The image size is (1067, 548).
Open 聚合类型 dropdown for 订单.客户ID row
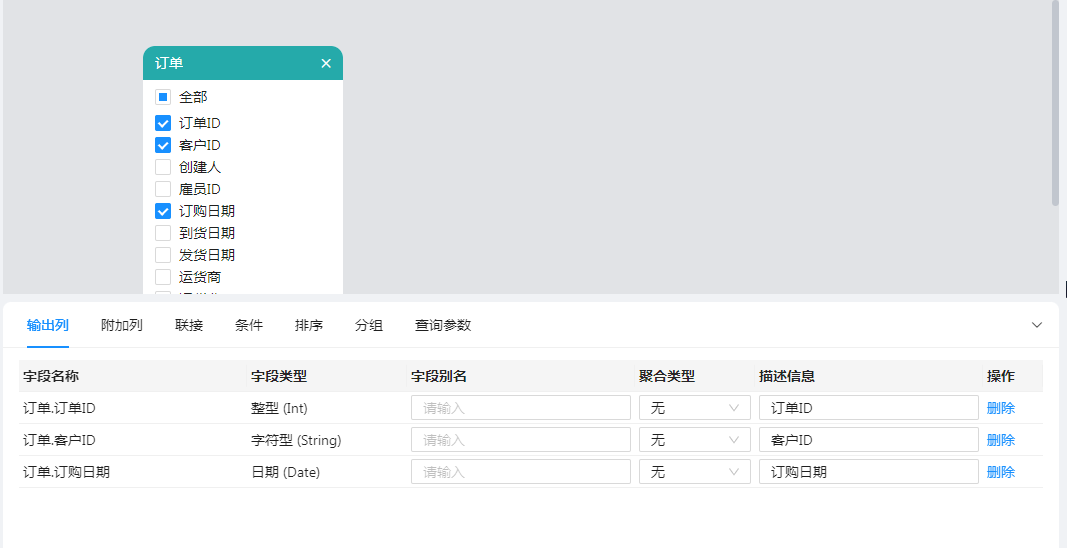coord(694,440)
